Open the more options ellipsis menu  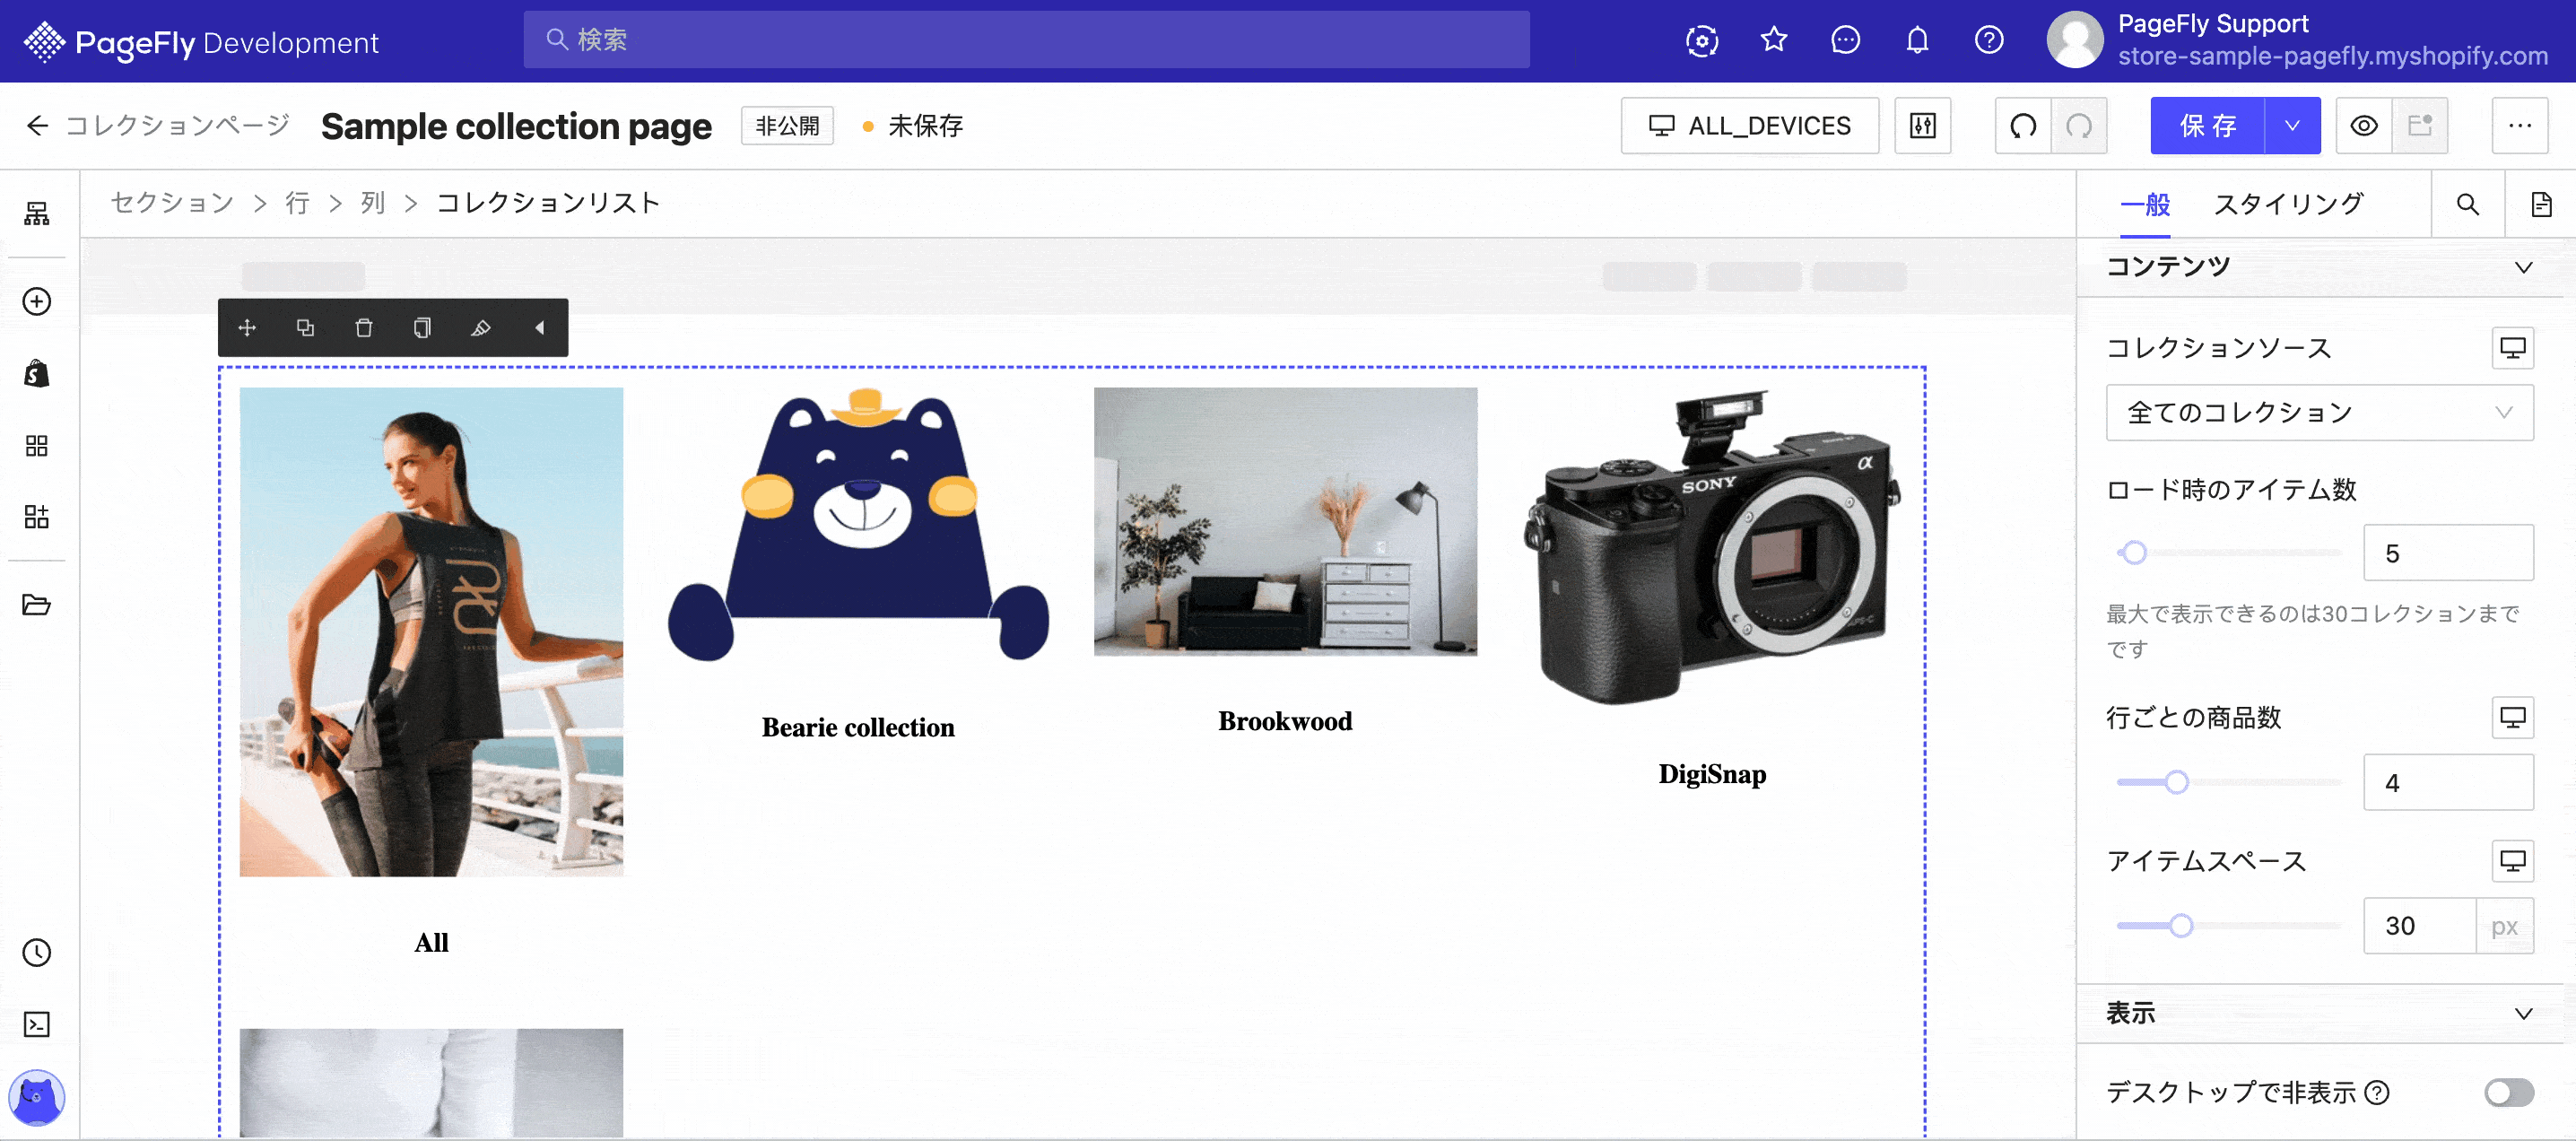pos(2520,125)
